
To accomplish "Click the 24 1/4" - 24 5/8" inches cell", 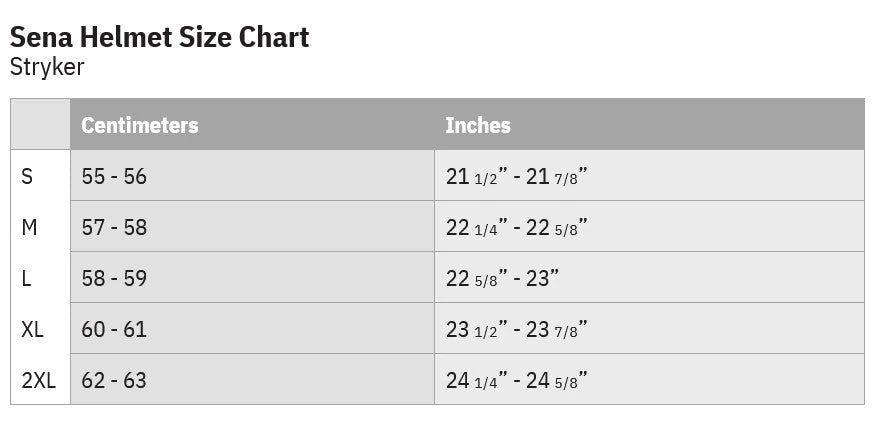I will (x=516, y=381).
